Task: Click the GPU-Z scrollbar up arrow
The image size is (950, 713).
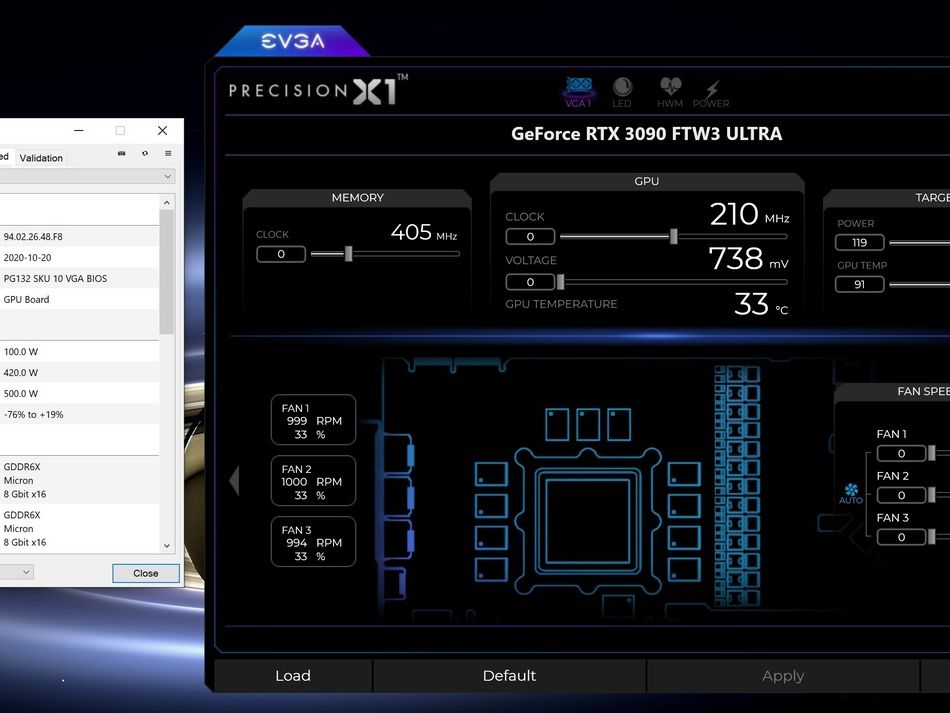Action: (x=167, y=202)
